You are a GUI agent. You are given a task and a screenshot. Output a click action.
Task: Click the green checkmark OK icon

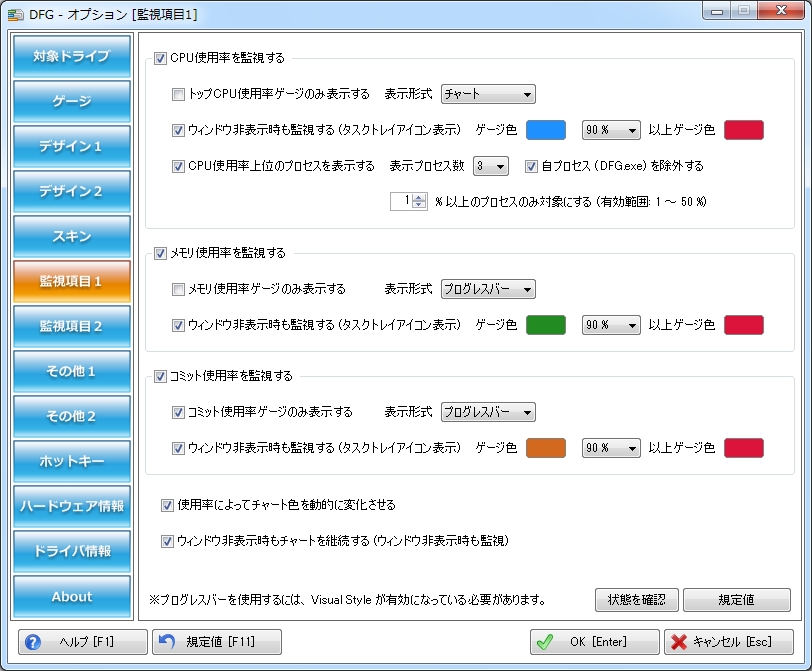(x=545, y=642)
